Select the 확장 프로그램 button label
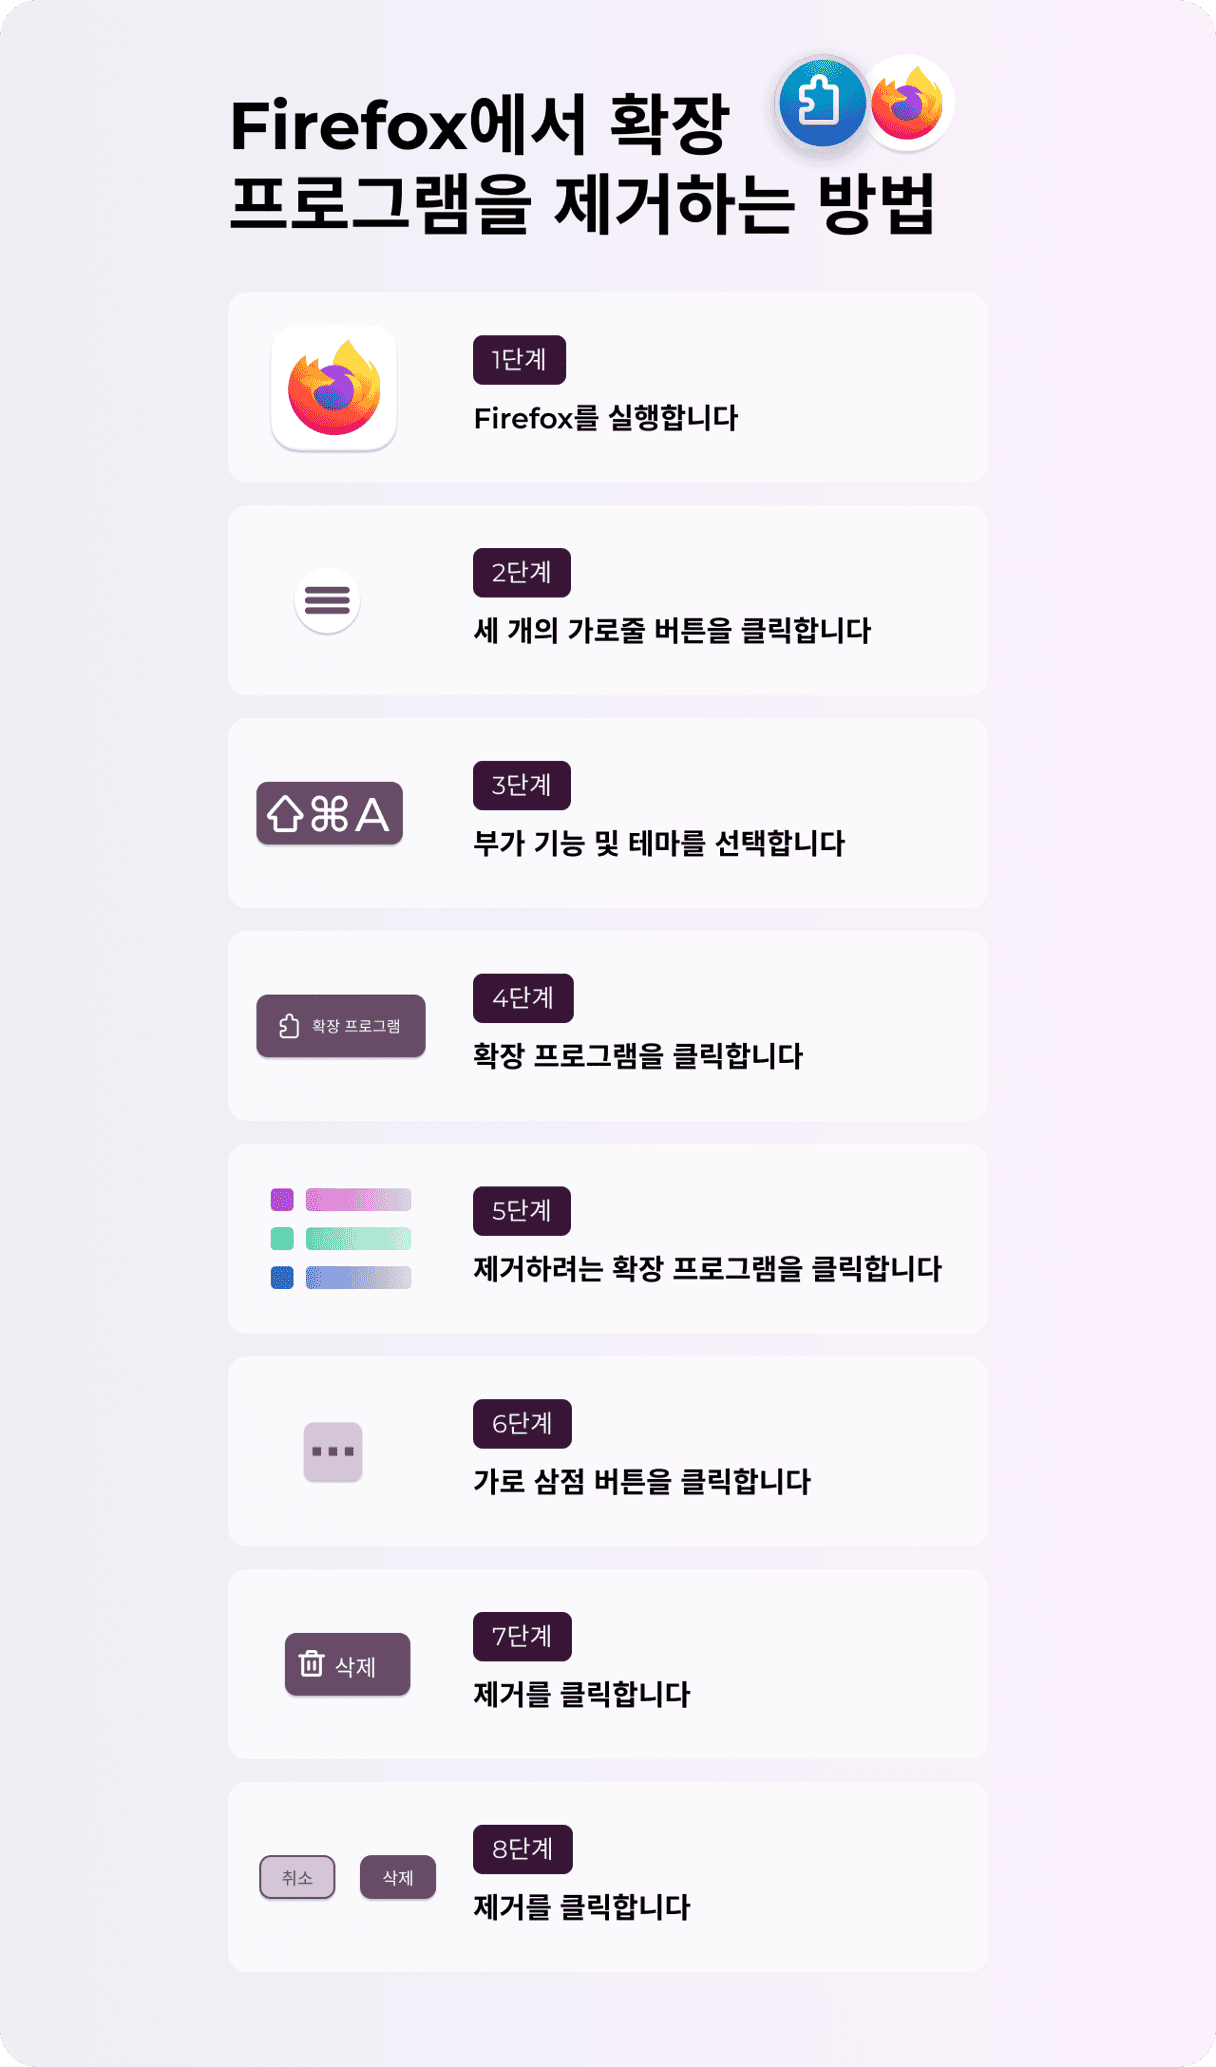Screen dimensions: 1216x2067 click(x=356, y=1026)
